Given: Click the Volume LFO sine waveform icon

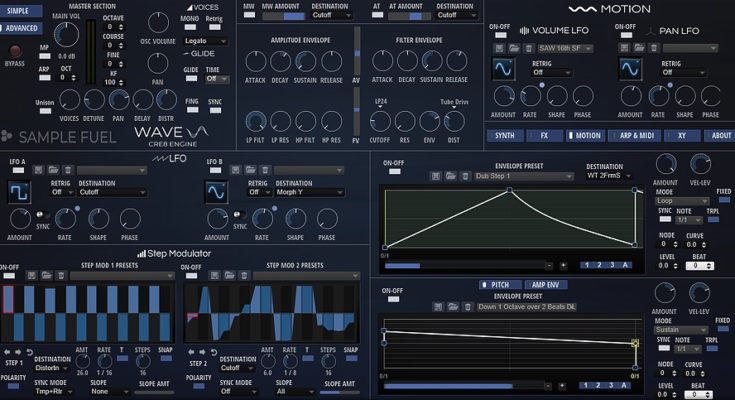Looking at the screenshot, I should tap(506, 68).
